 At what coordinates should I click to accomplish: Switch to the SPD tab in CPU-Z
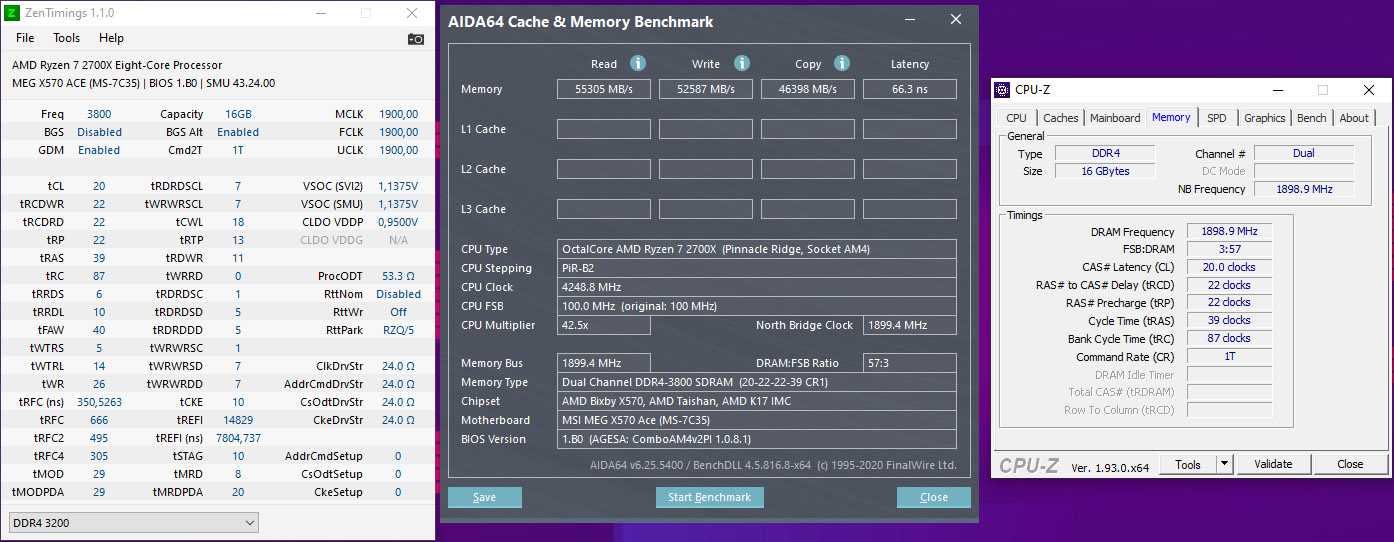click(x=1216, y=118)
